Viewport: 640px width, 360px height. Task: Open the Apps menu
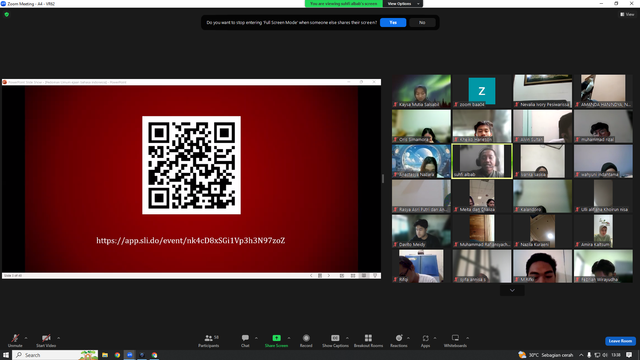click(x=425, y=341)
